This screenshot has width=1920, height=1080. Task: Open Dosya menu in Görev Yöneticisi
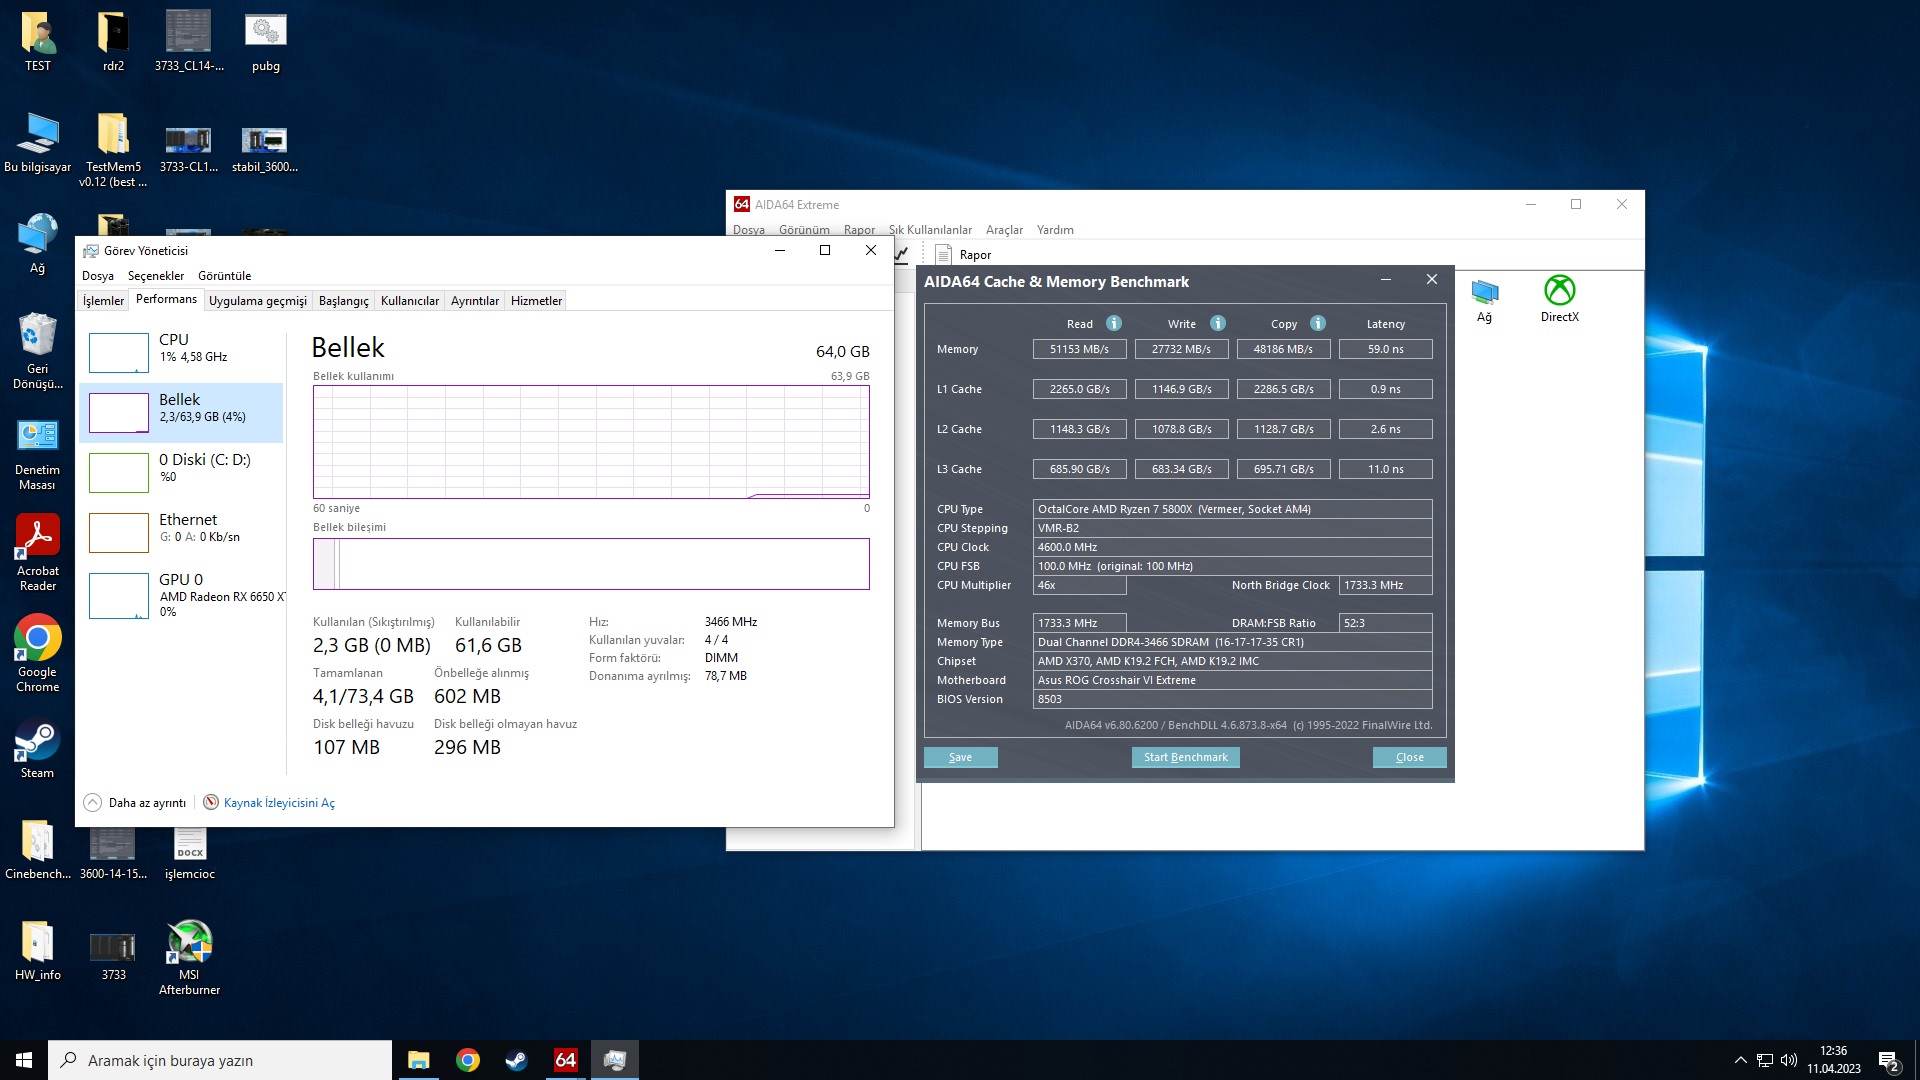click(98, 276)
